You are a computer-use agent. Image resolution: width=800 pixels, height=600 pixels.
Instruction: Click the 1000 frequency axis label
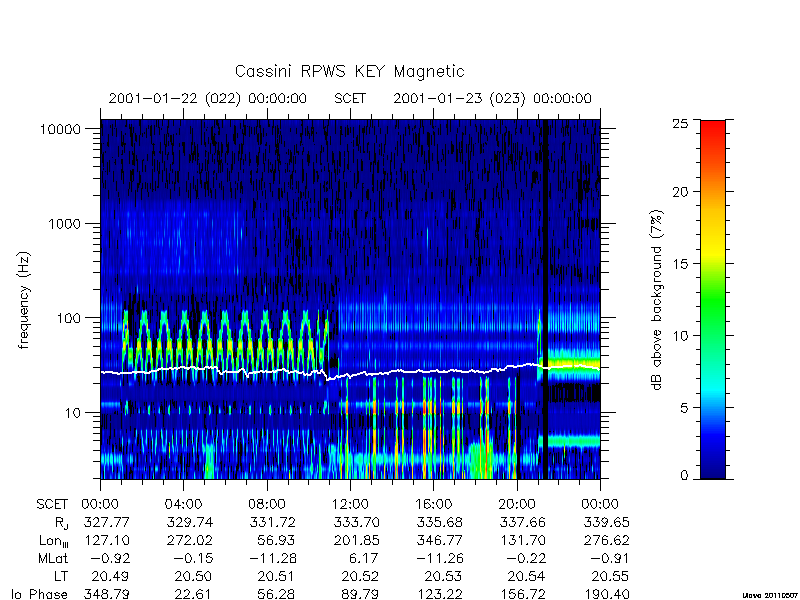(x=65, y=223)
